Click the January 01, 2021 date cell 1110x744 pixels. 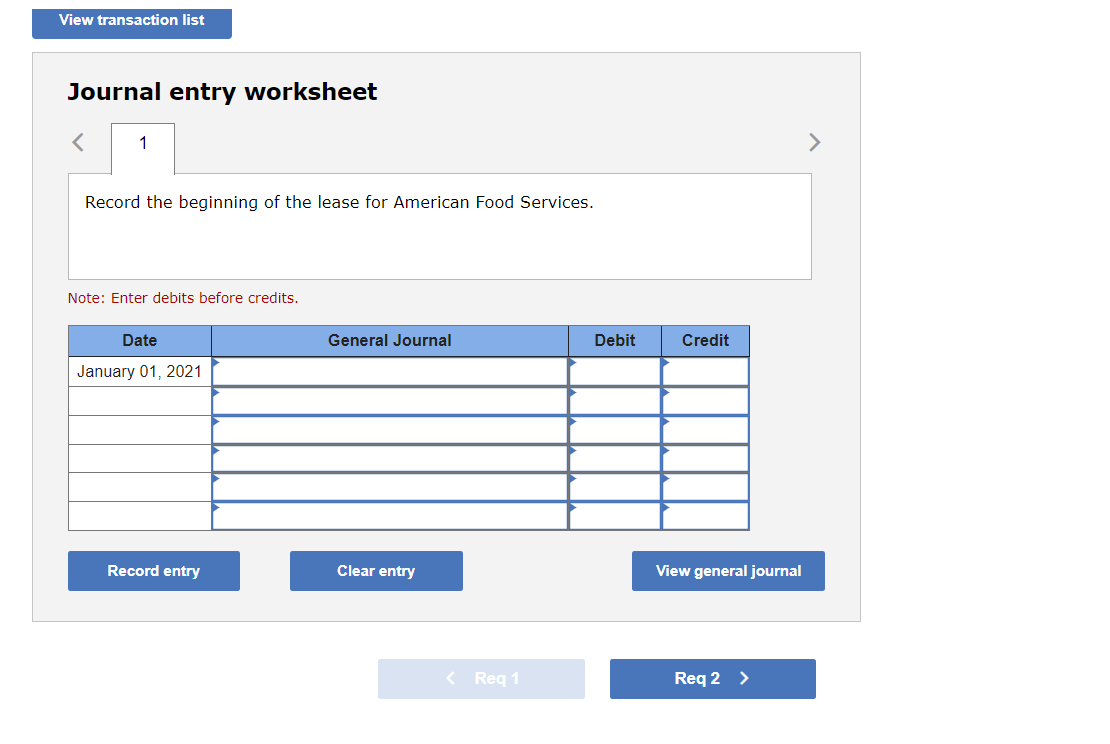[139, 371]
